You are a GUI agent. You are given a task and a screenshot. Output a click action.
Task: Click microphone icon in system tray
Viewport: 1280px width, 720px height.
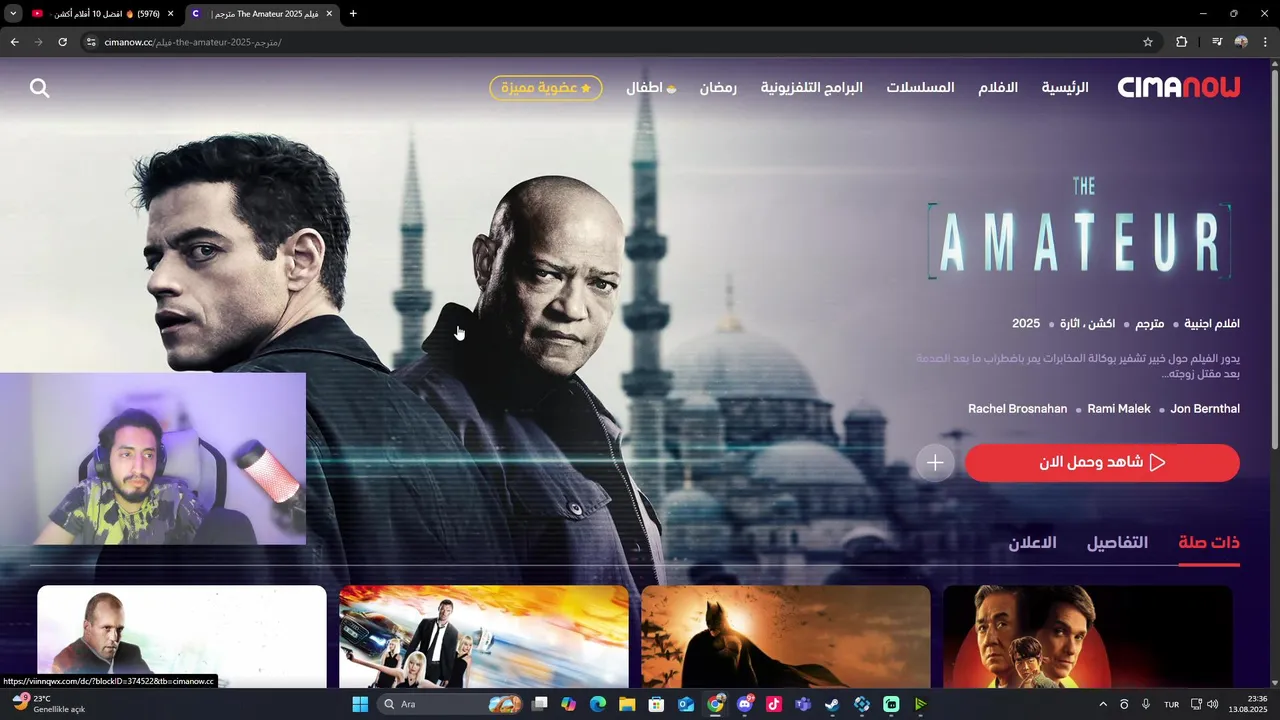pos(1146,704)
